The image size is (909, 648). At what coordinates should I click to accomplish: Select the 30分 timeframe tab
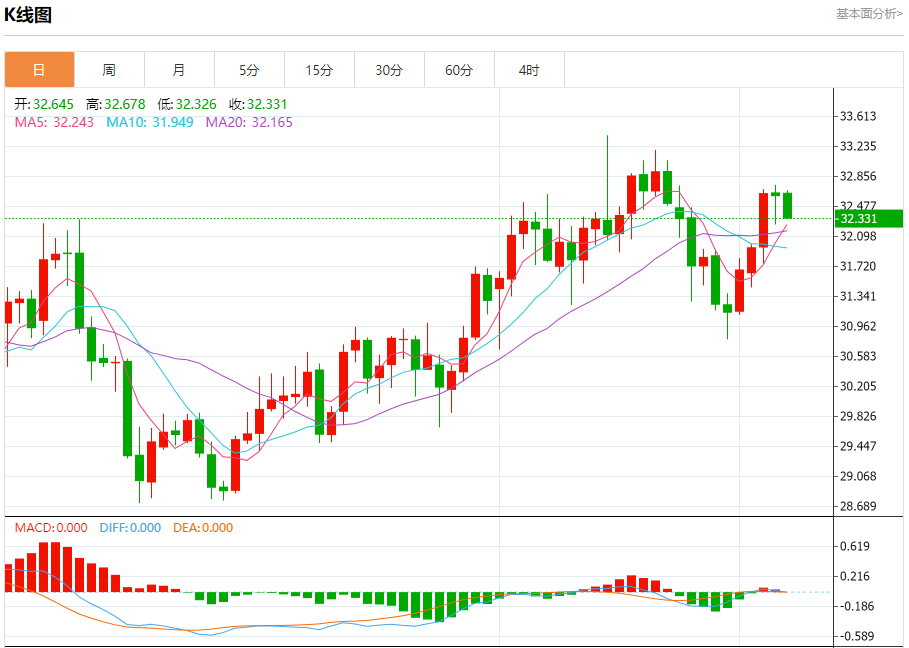coord(389,70)
